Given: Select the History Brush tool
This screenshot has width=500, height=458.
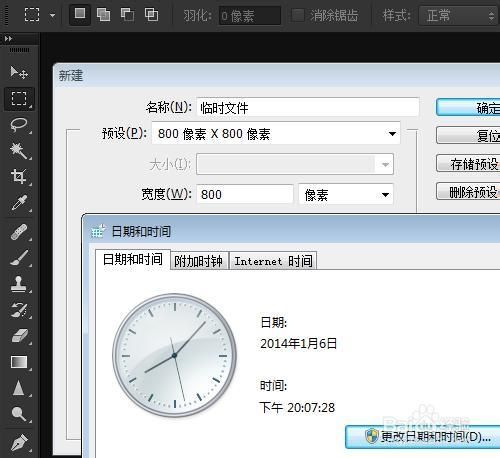Looking at the screenshot, I should pos(19,310).
